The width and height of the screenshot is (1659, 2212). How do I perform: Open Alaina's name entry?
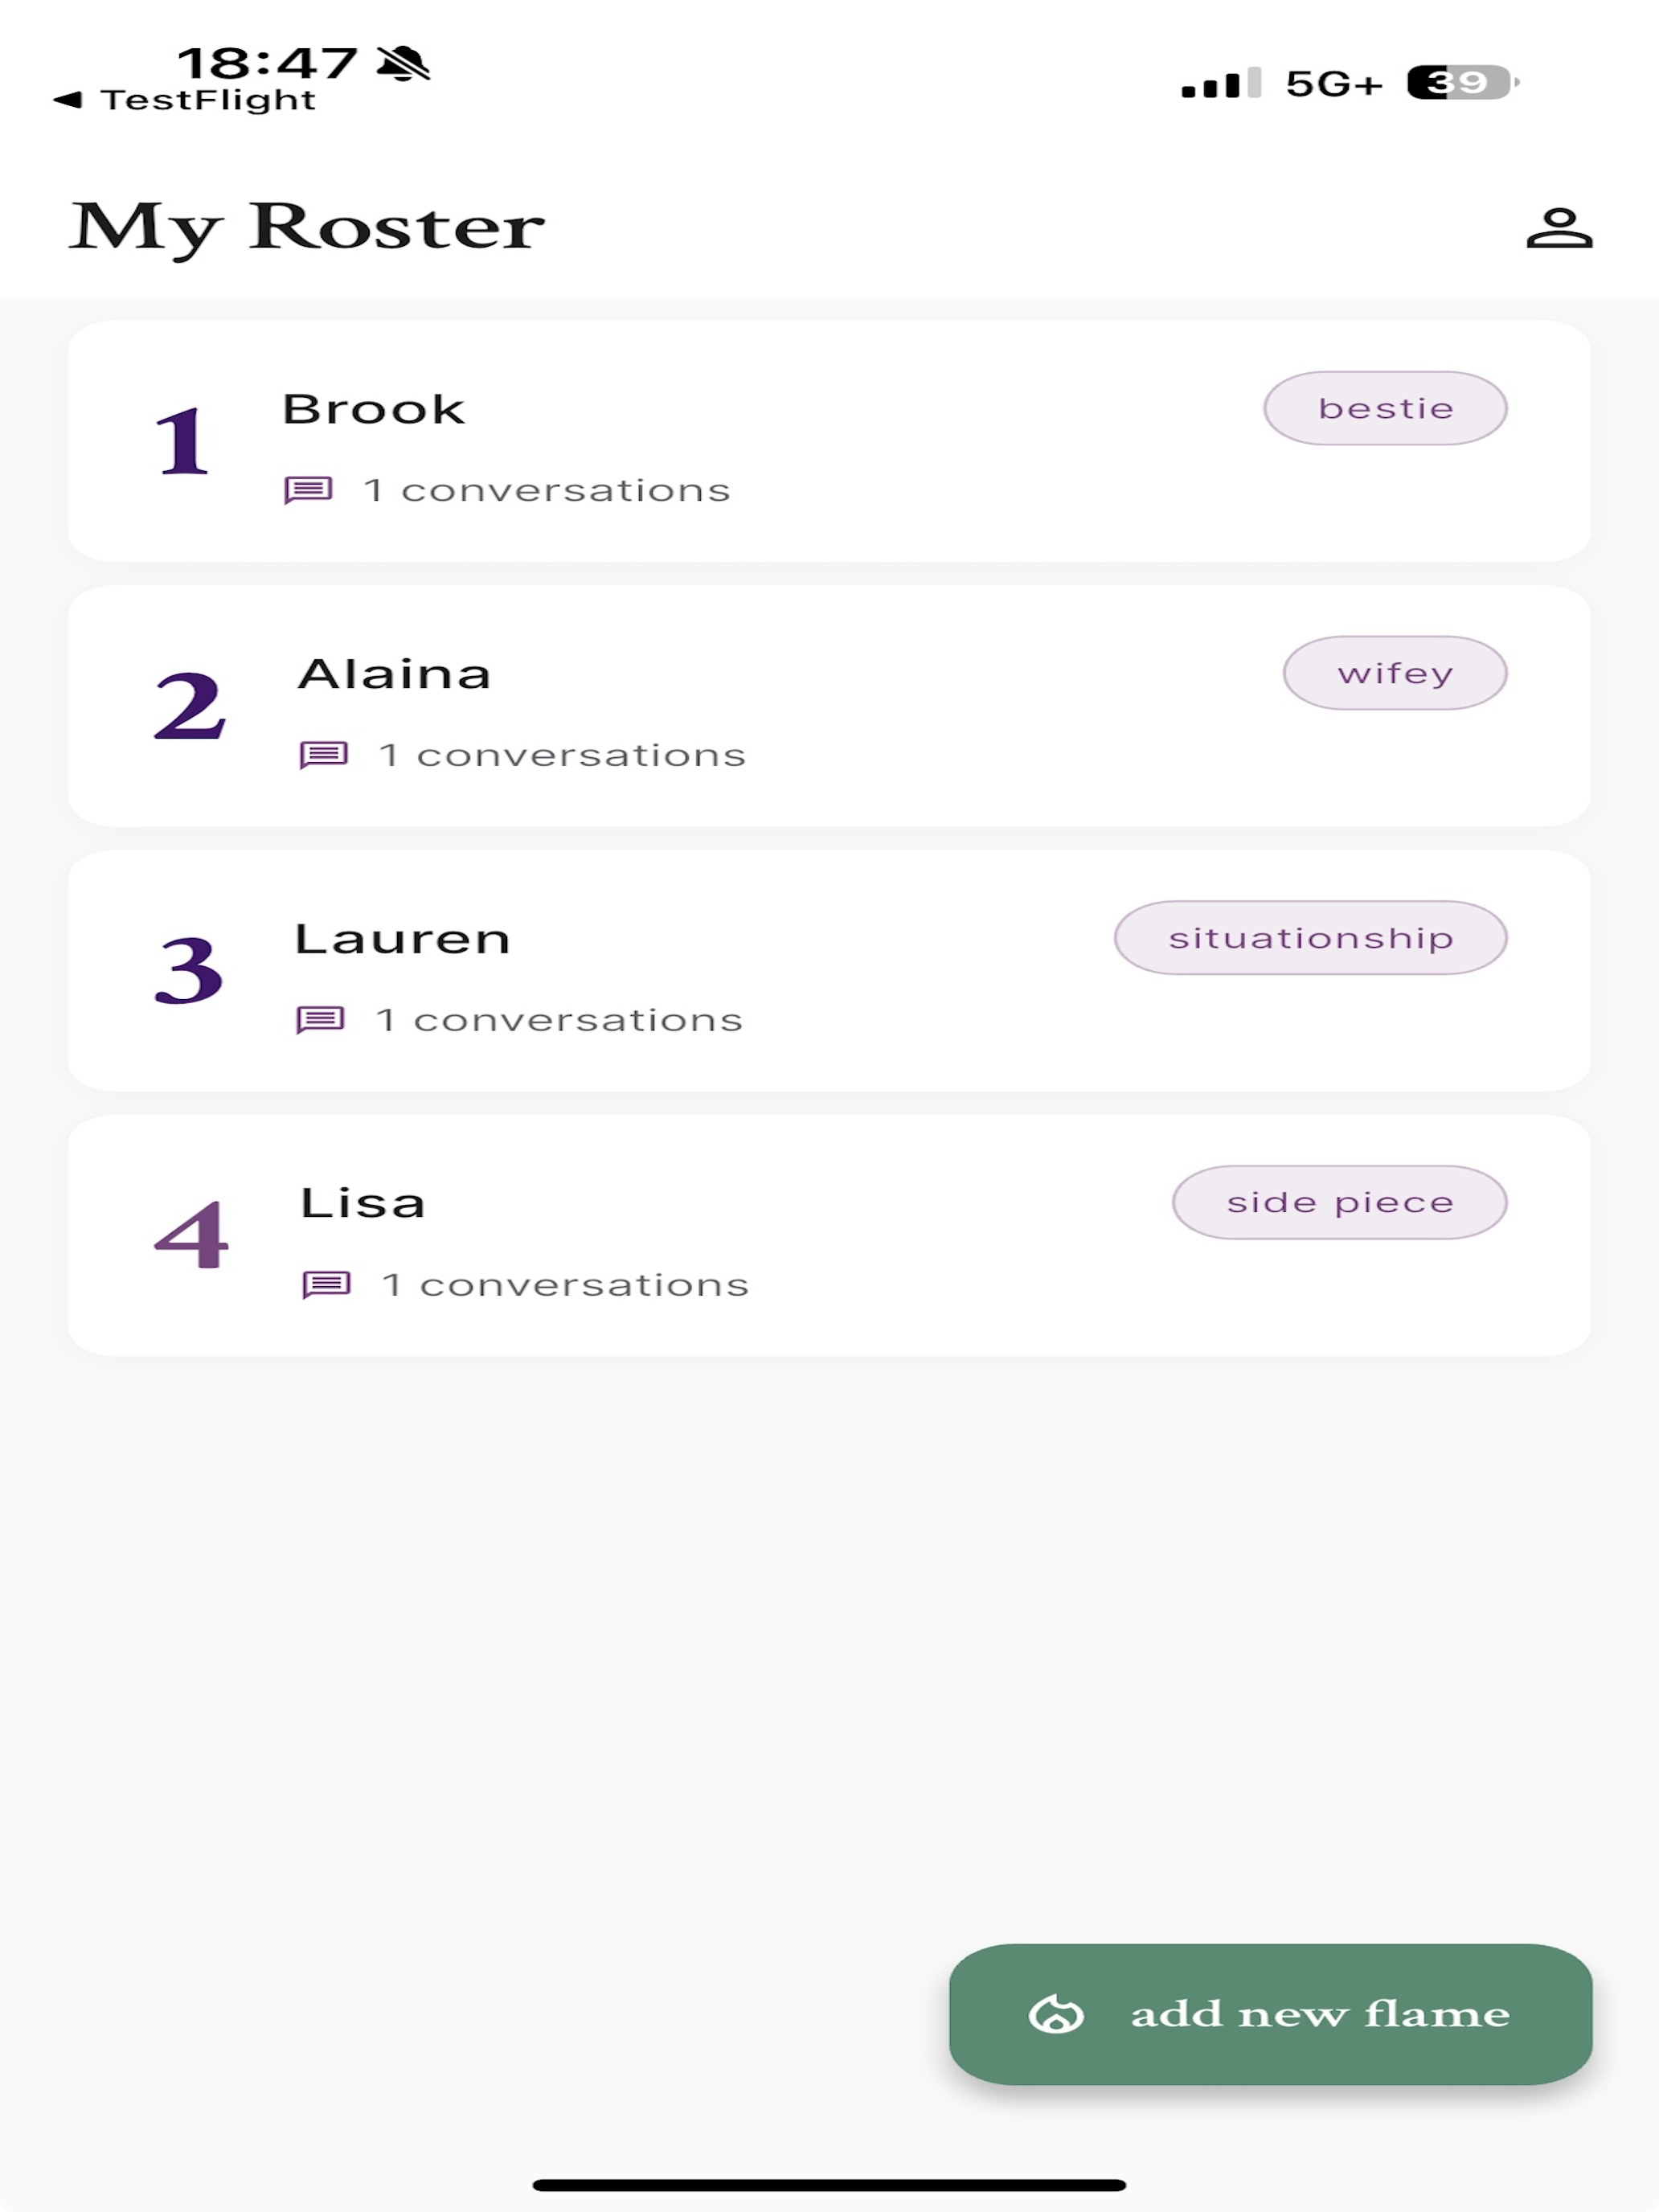(x=394, y=674)
